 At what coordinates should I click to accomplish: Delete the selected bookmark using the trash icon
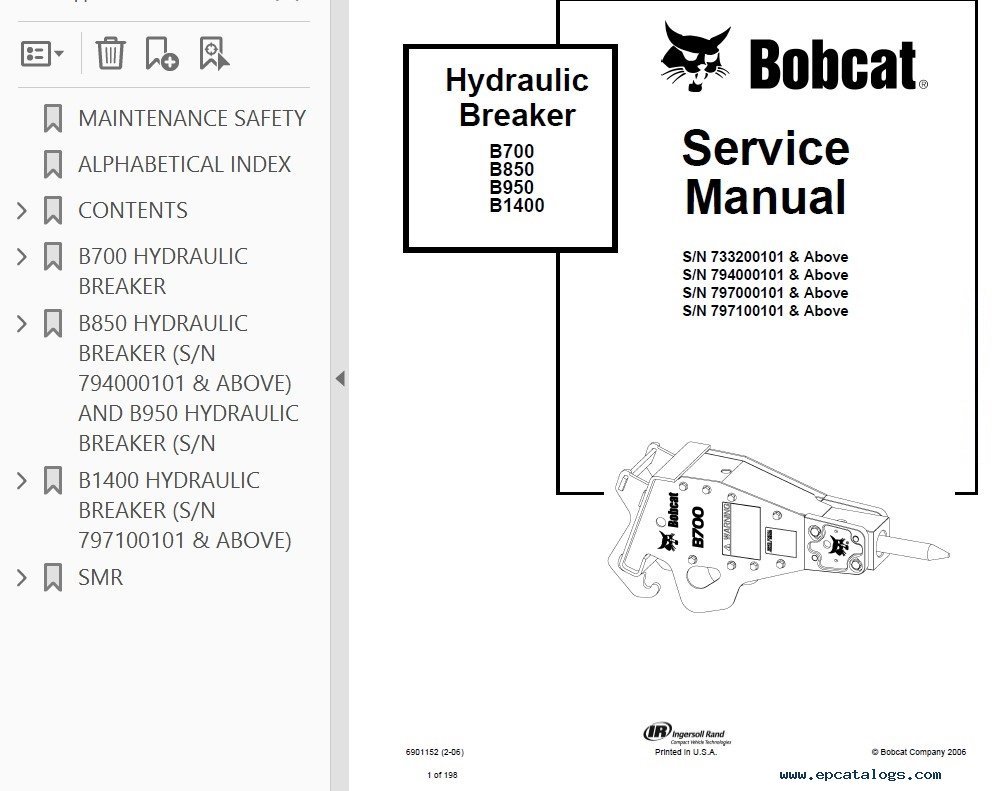pos(111,53)
